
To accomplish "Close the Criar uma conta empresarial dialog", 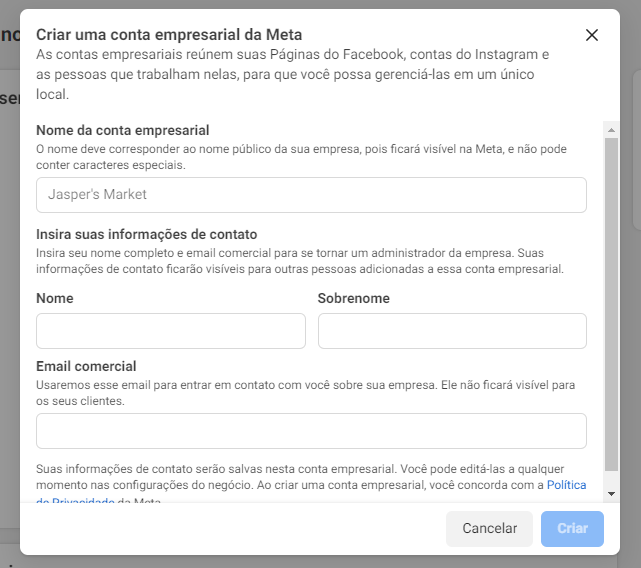I will tap(592, 35).
